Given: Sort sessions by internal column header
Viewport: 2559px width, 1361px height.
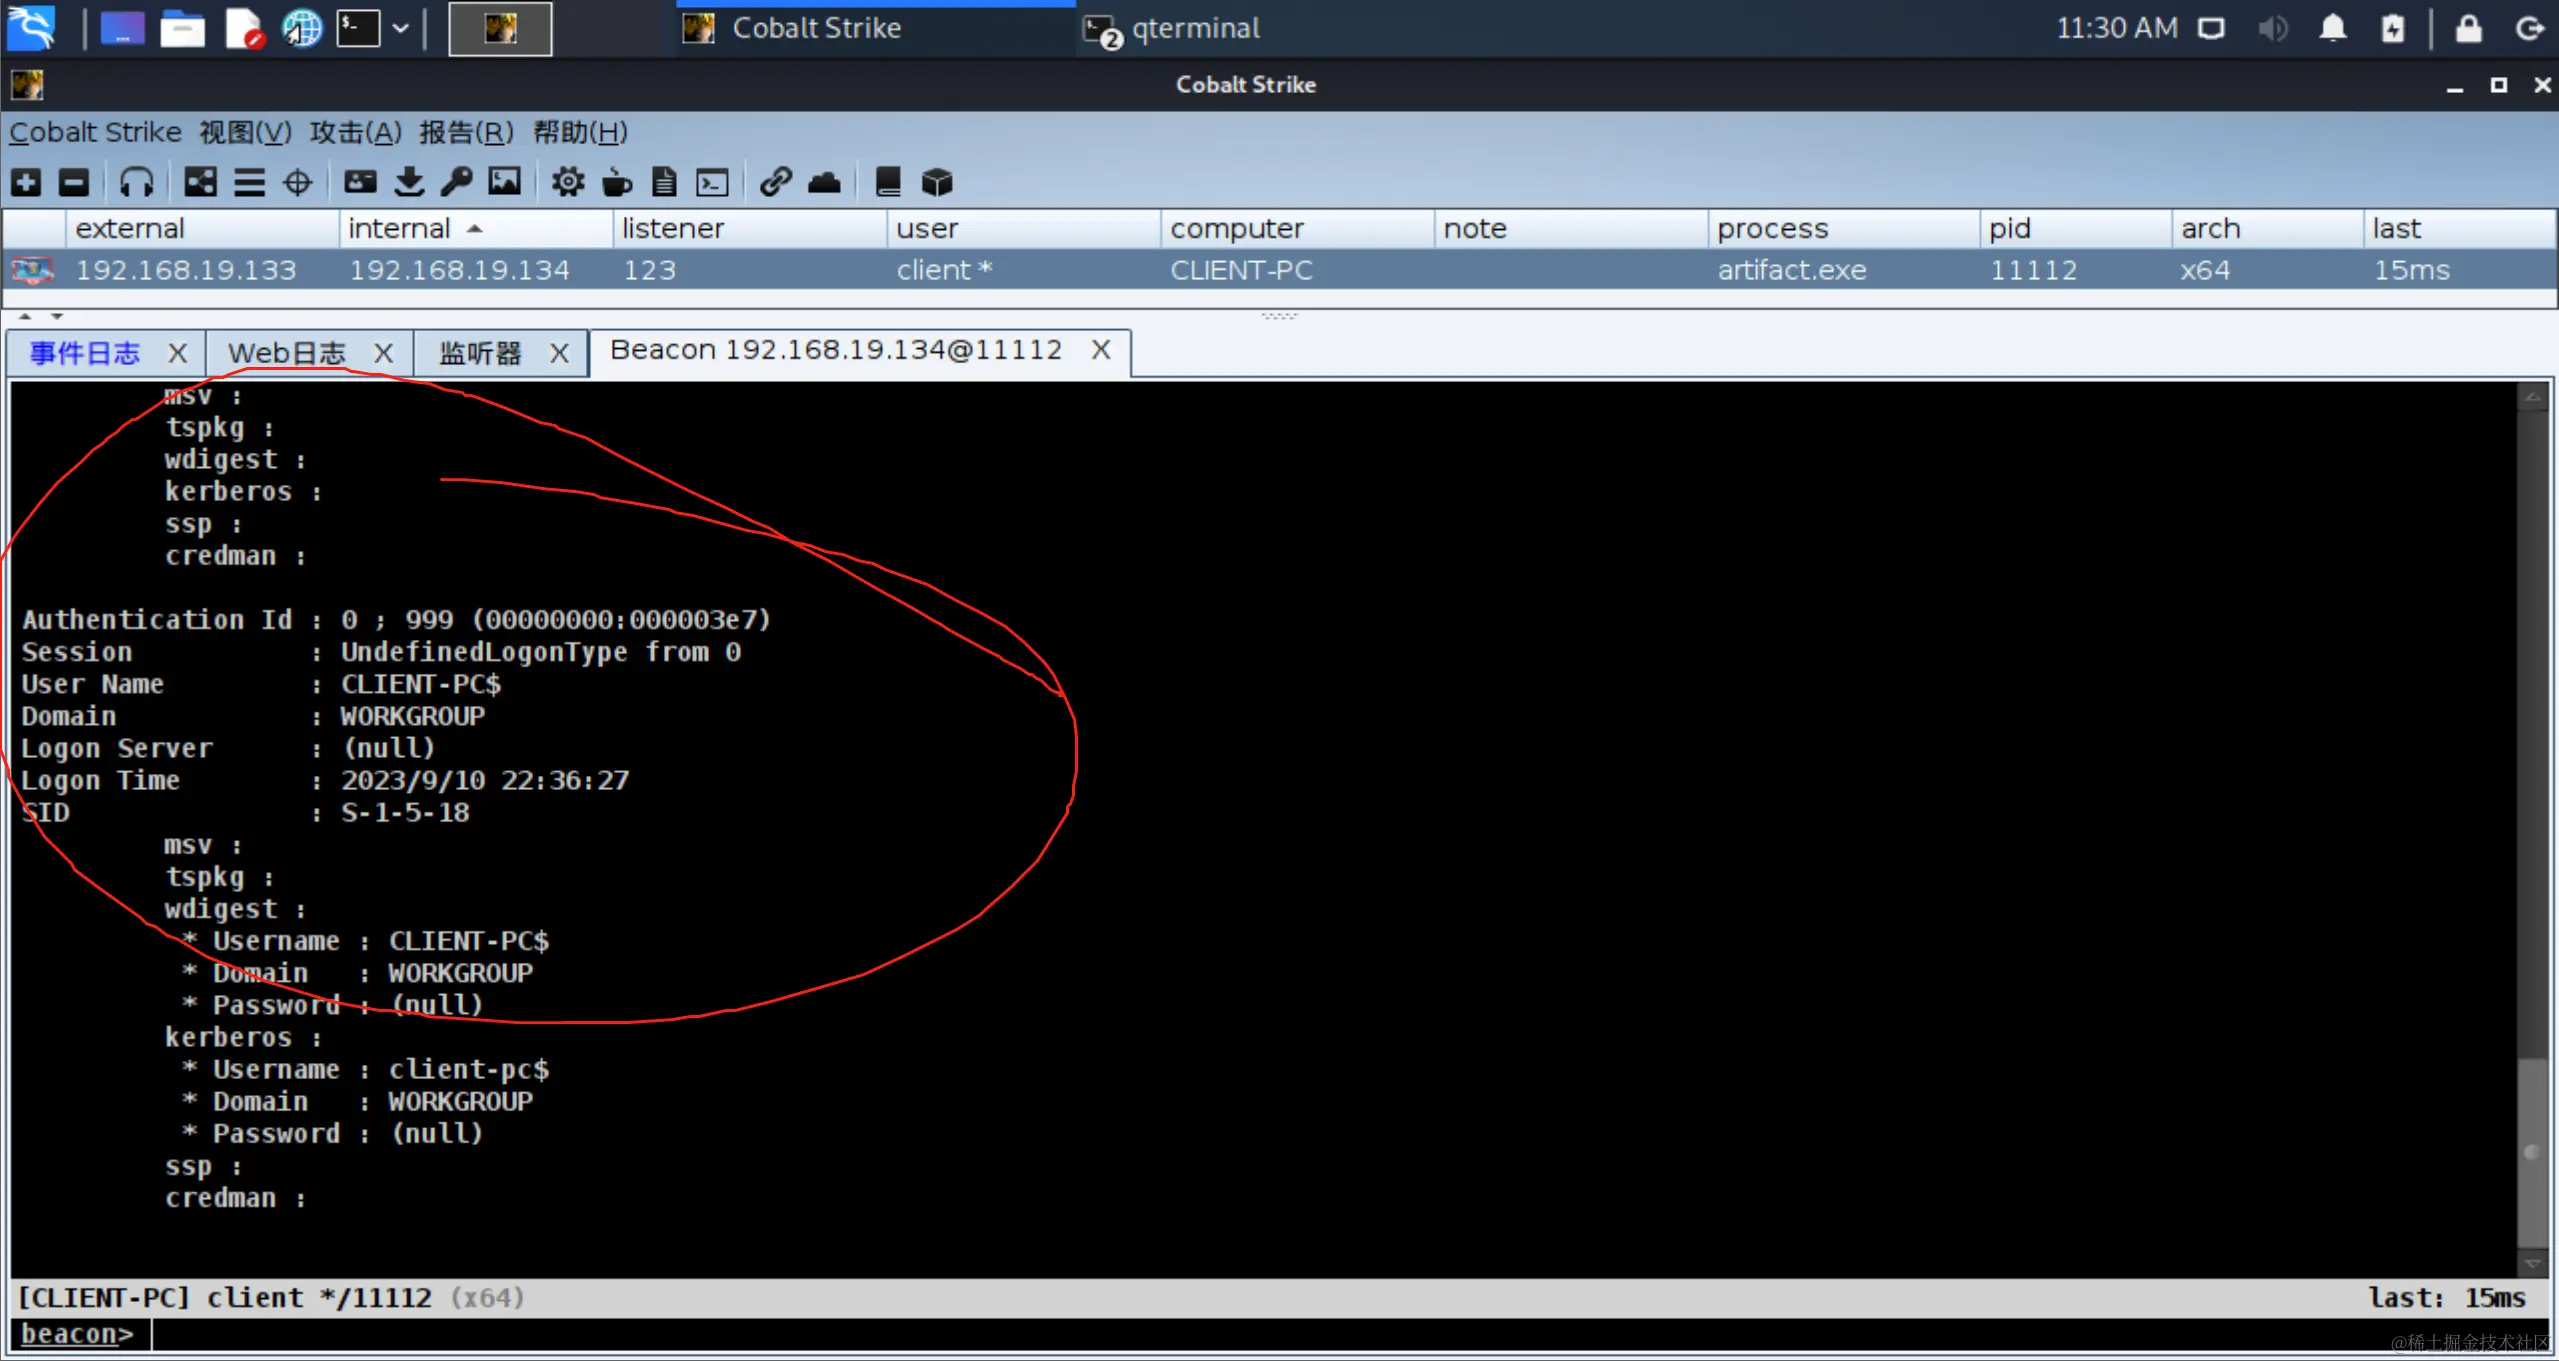Looking at the screenshot, I should [x=400, y=229].
